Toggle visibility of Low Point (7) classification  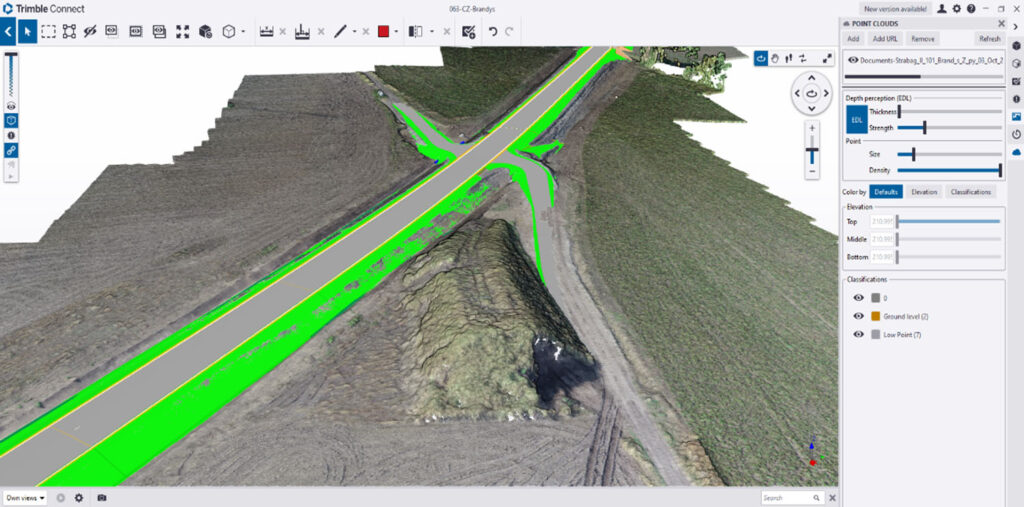point(858,334)
